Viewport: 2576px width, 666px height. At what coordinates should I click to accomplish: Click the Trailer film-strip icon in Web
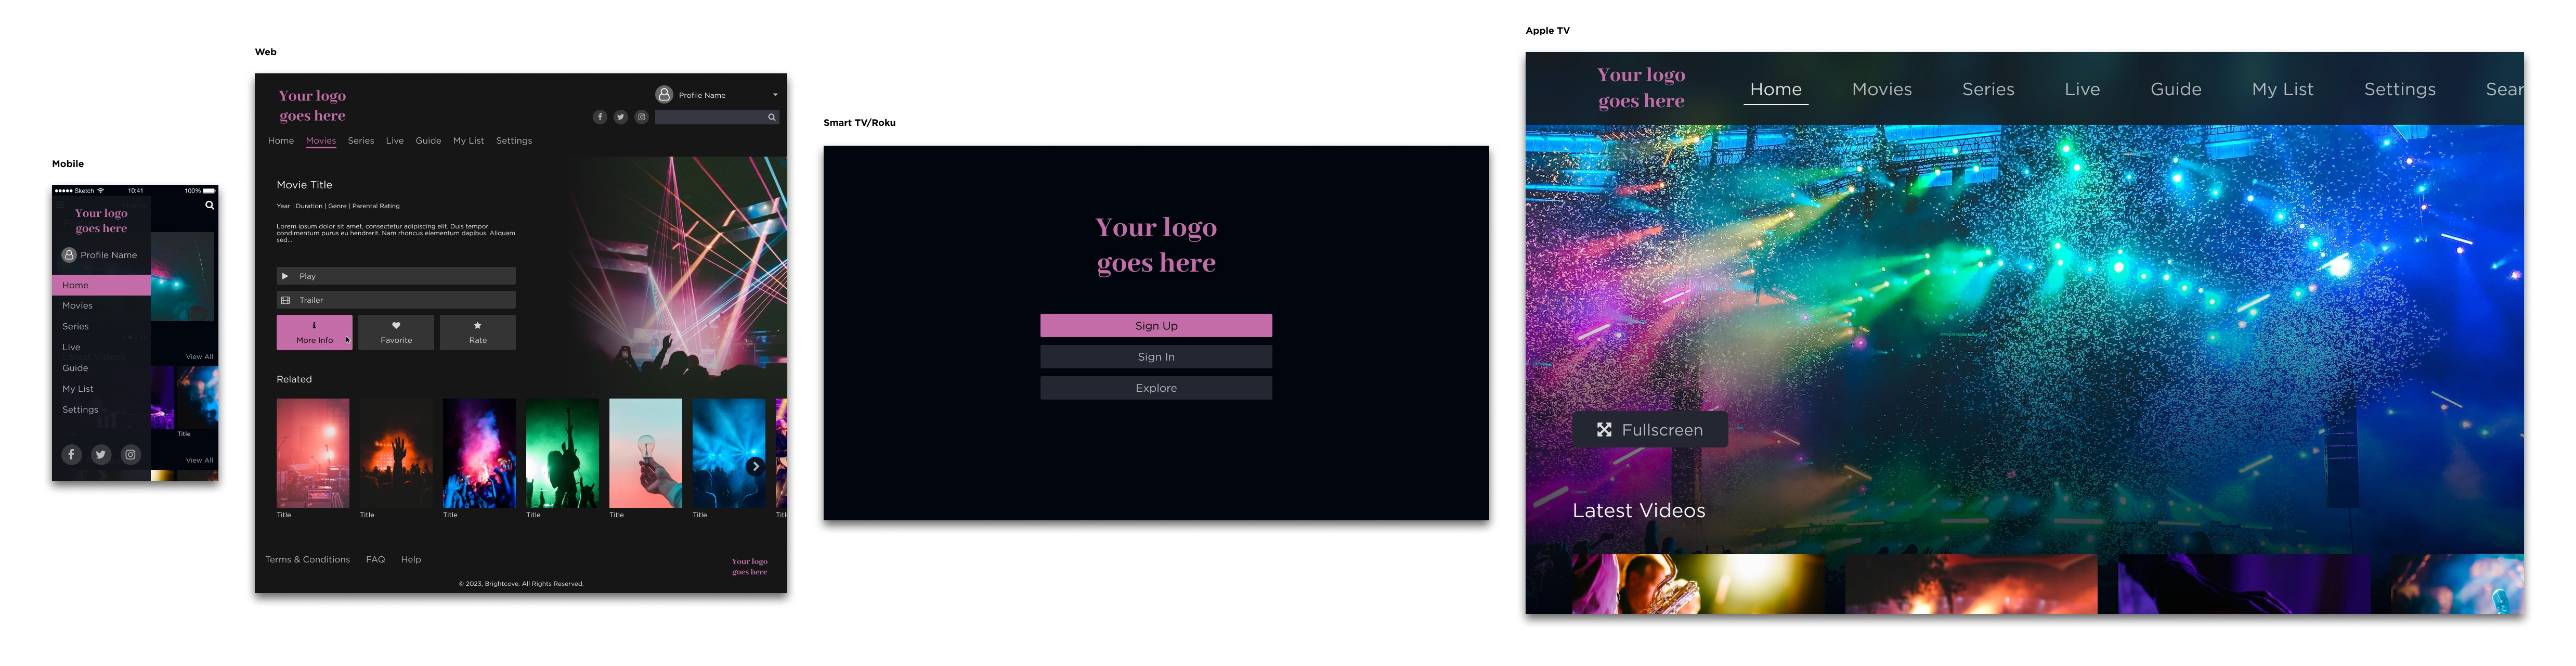pos(285,300)
